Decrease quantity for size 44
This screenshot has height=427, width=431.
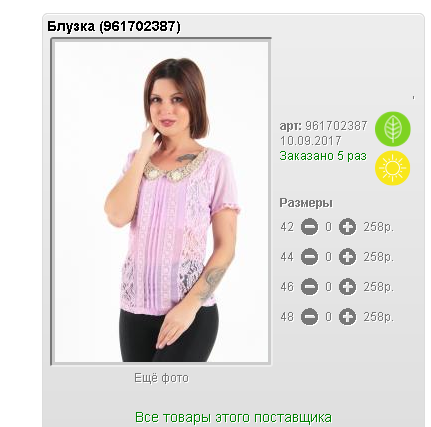click(x=309, y=257)
